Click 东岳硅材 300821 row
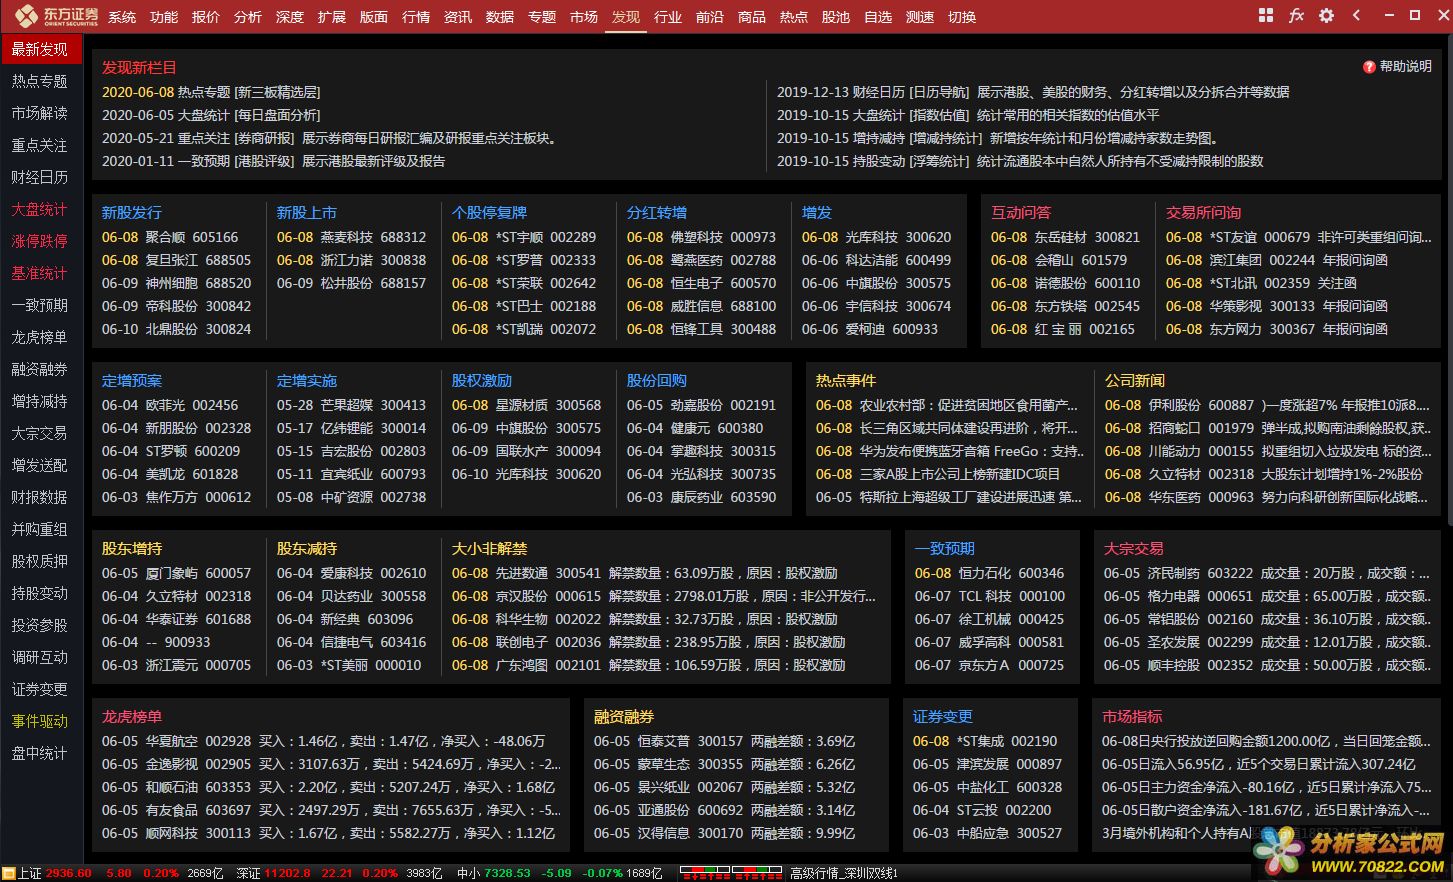1453x882 pixels. tap(1065, 238)
